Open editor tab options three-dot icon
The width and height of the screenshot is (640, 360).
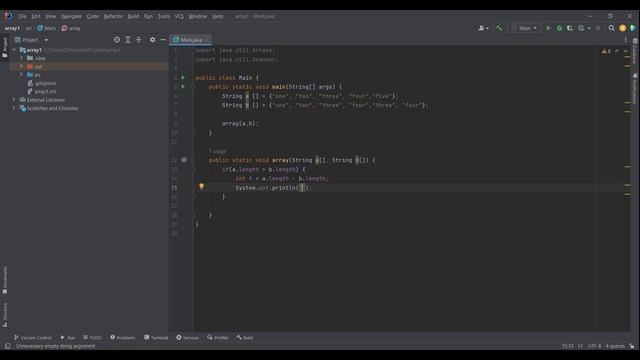[625, 40]
